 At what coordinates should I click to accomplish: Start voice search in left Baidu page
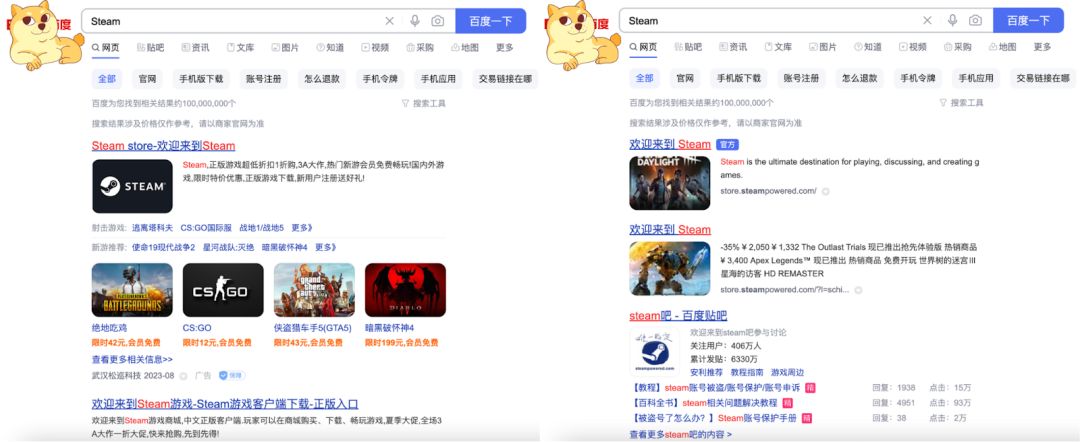(415, 21)
